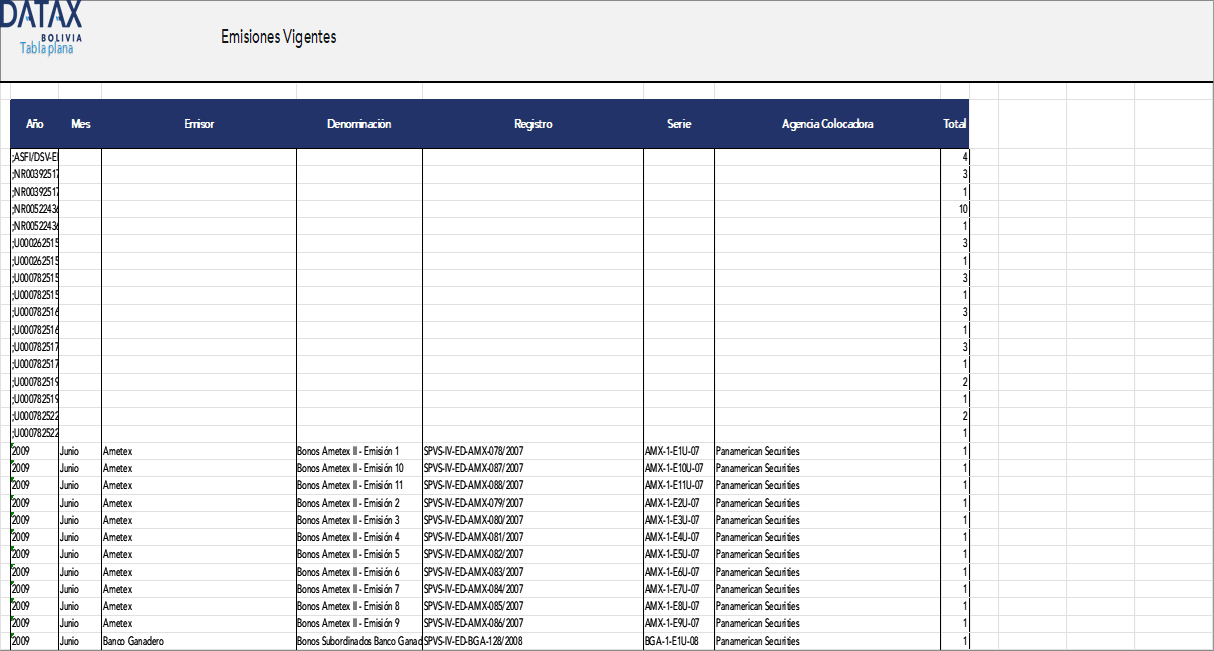Select the Bonos Ametex II - Emisión 6 cell
This screenshot has width=1214, height=651.
tap(359, 572)
